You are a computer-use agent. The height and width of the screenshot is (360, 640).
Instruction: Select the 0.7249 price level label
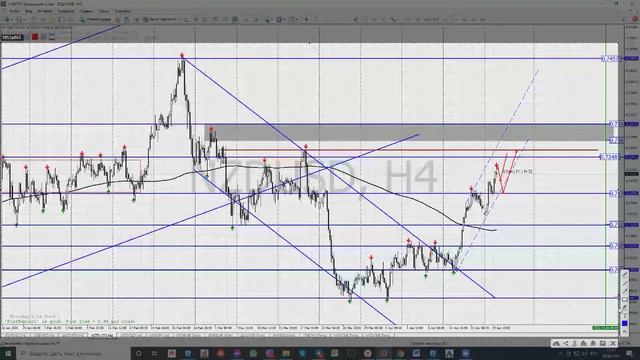click(x=609, y=157)
